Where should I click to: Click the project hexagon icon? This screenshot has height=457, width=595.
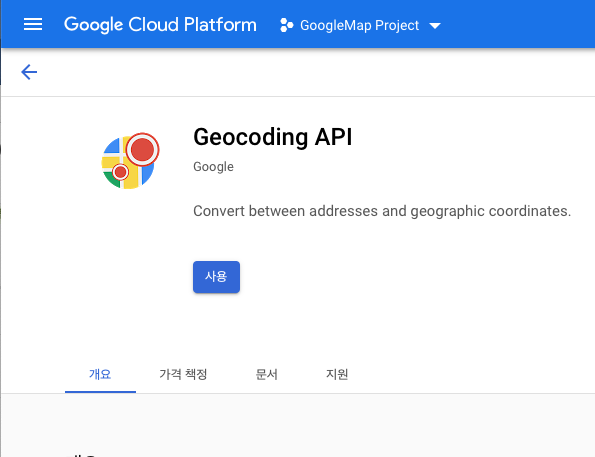coord(286,25)
